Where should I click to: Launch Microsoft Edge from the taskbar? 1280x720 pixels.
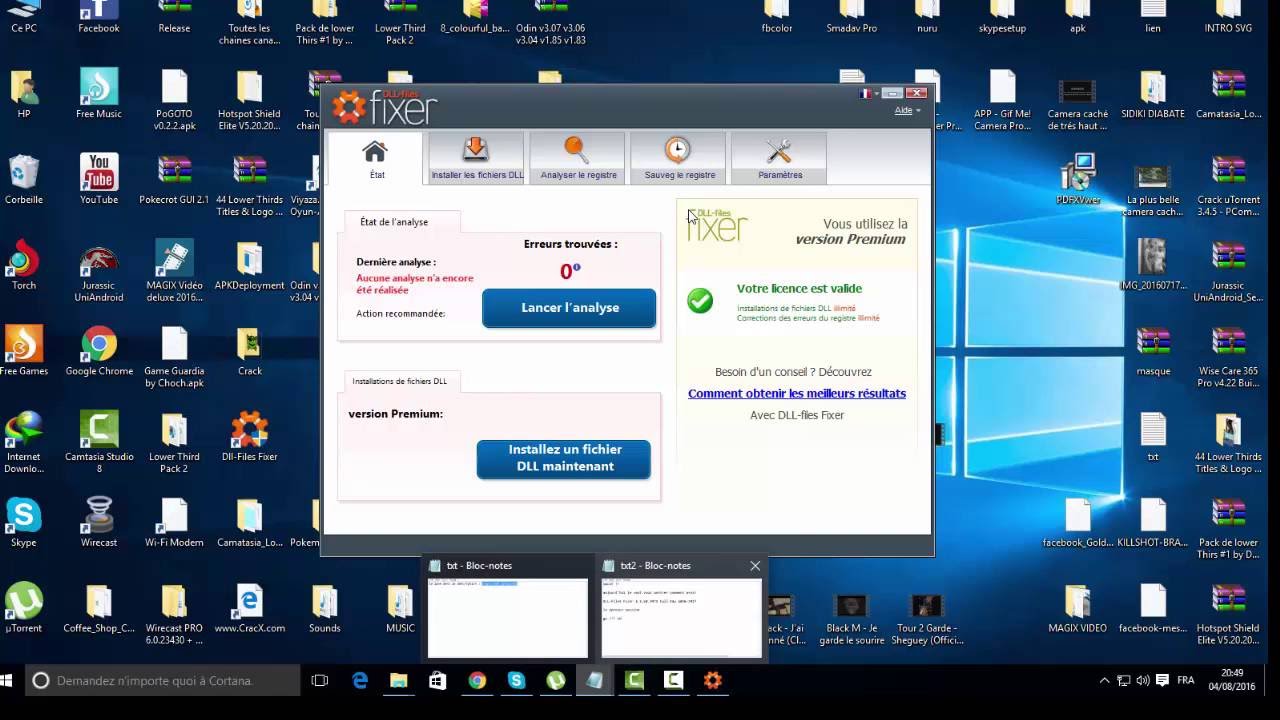(360, 680)
